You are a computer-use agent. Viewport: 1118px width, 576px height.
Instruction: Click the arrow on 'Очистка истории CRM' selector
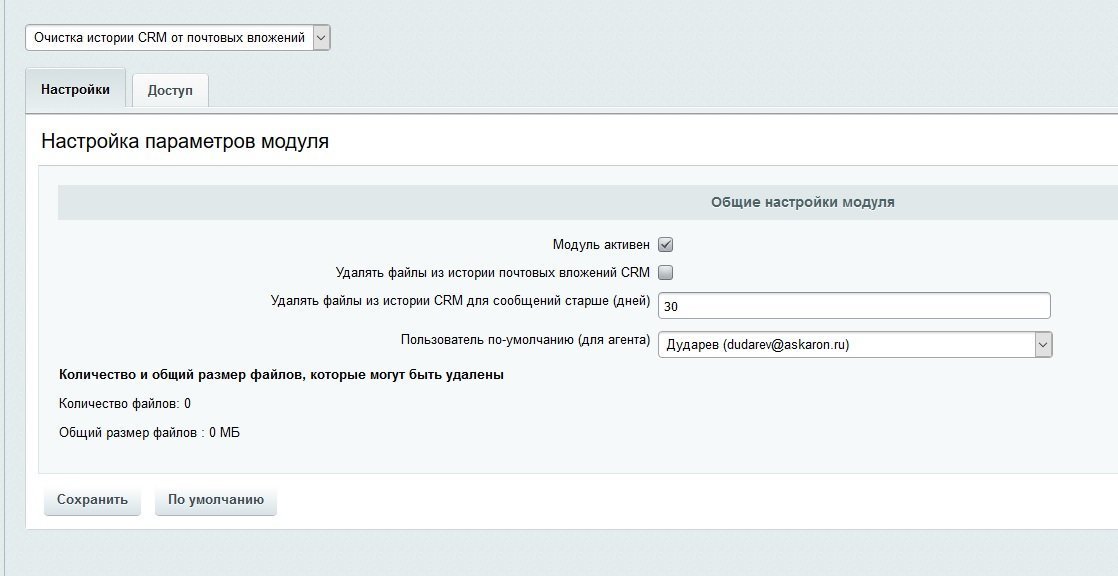coord(321,38)
